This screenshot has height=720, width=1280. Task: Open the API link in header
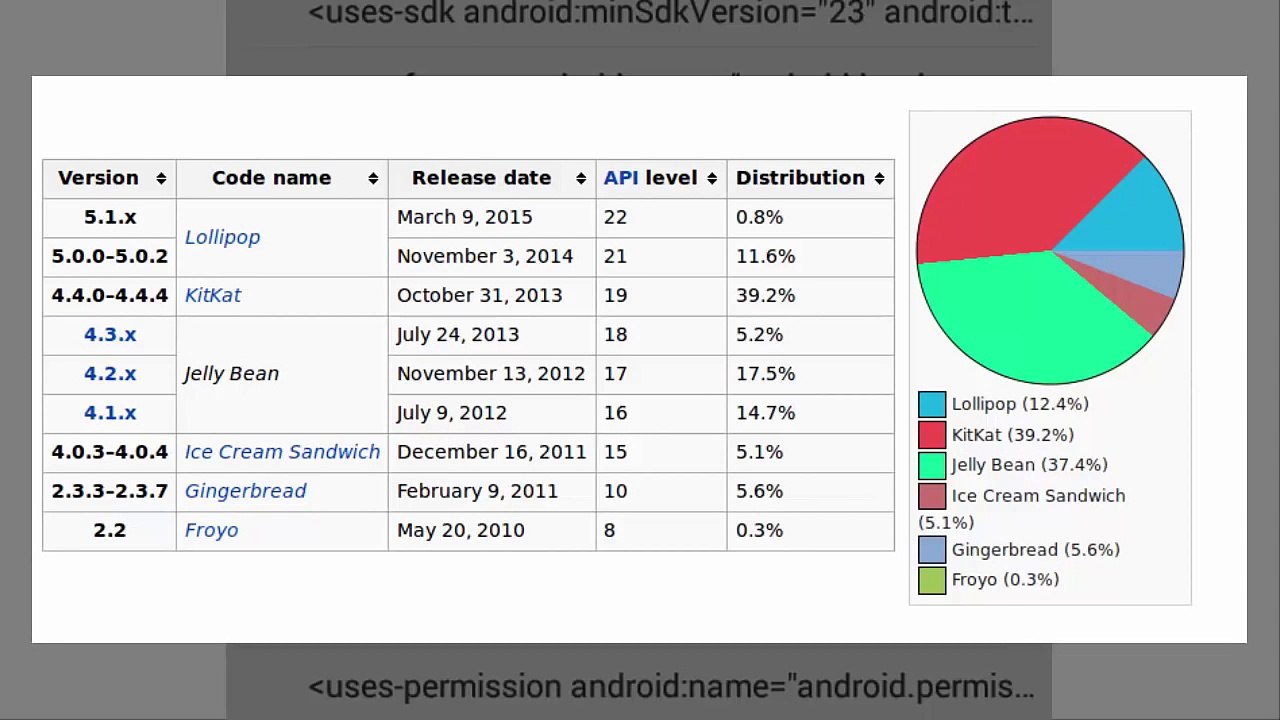click(x=620, y=178)
